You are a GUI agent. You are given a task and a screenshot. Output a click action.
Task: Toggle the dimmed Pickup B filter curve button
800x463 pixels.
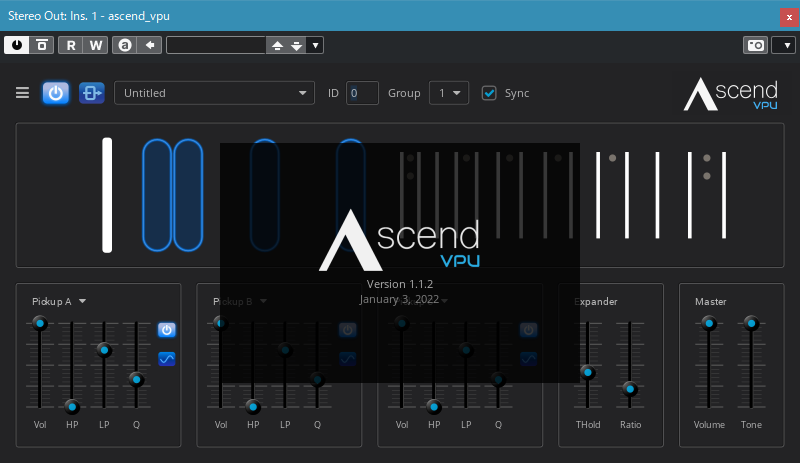[347, 359]
